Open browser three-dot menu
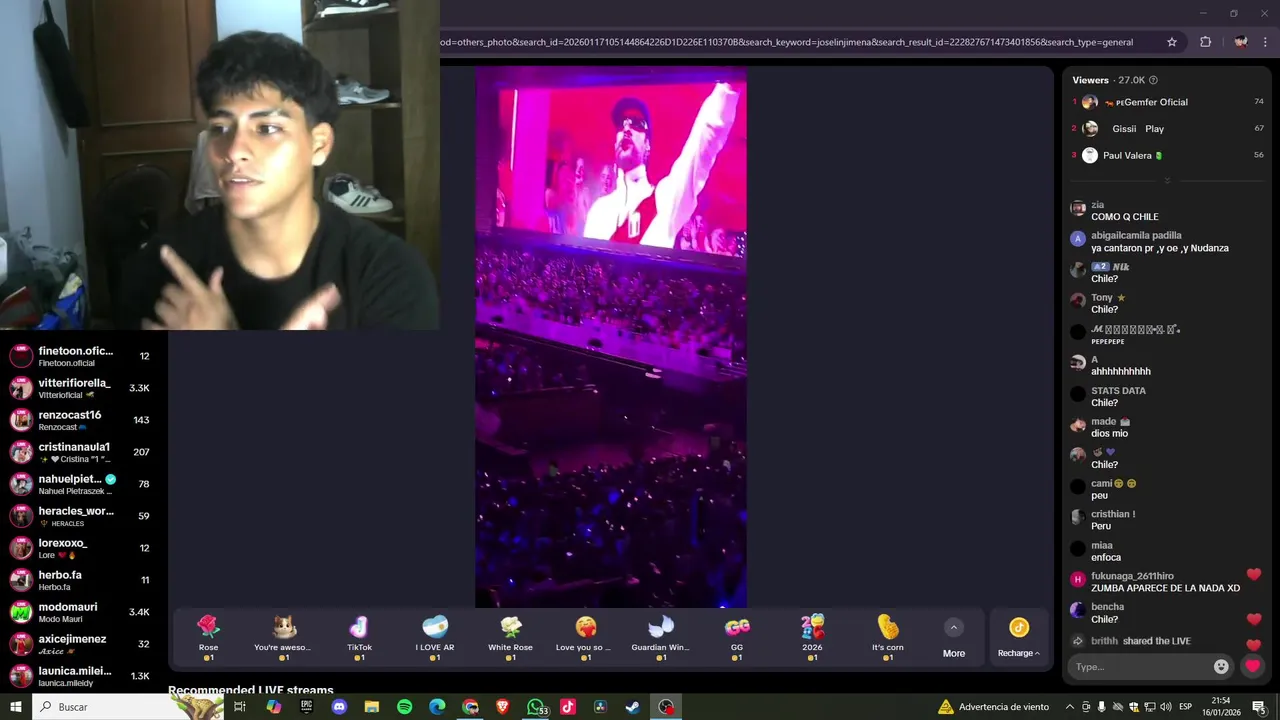Viewport: 1280px width, 720px height. pyautogui.click(x=1266, y=42)
